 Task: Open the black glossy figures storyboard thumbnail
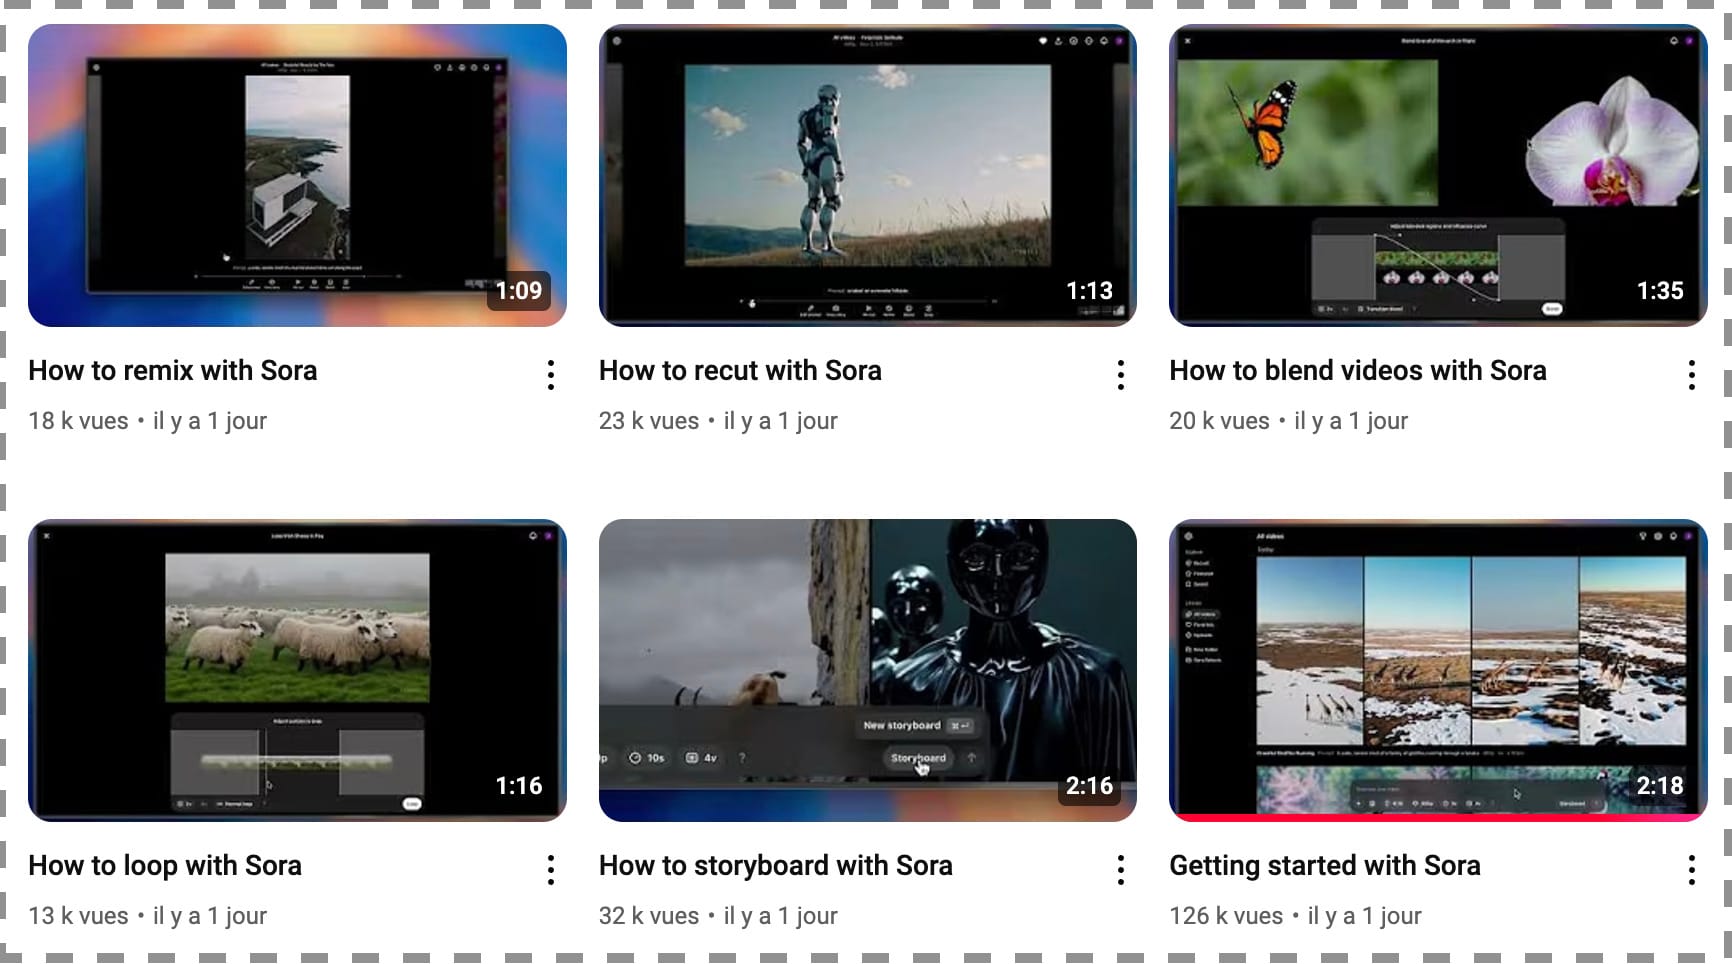click(x=867, y=670)
